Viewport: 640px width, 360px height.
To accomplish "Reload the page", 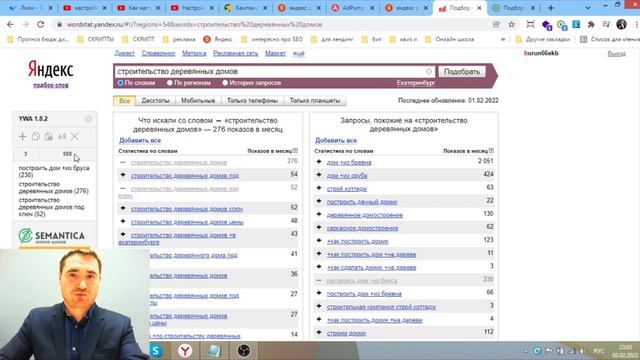I will coord(40,24).
